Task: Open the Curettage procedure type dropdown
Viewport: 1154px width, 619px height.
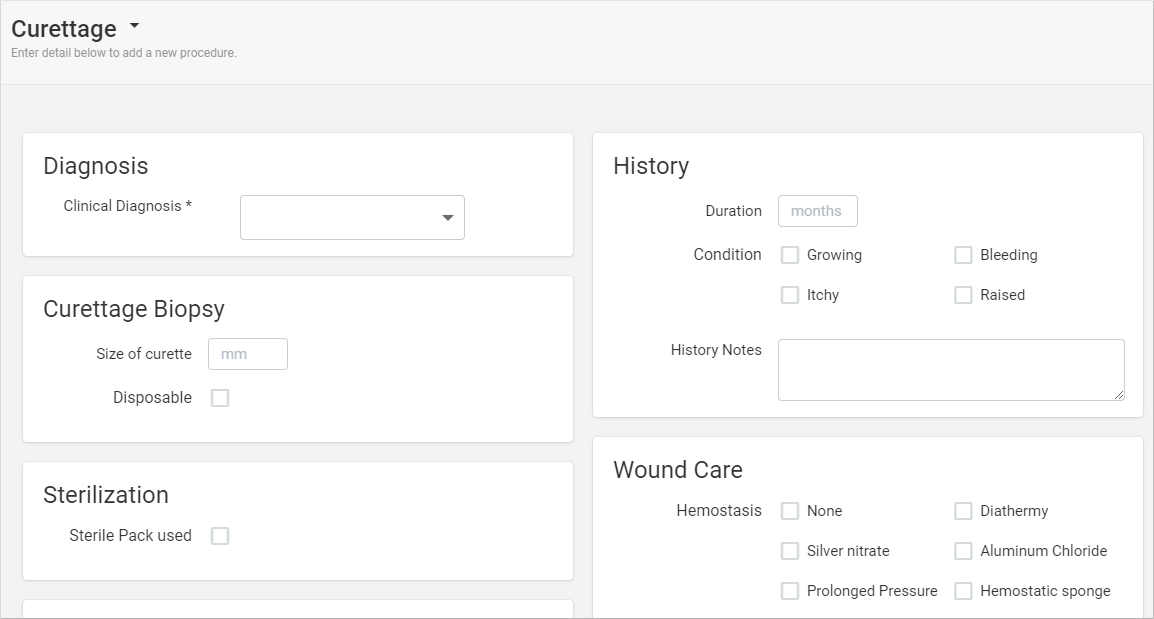Action: point(134,26)
